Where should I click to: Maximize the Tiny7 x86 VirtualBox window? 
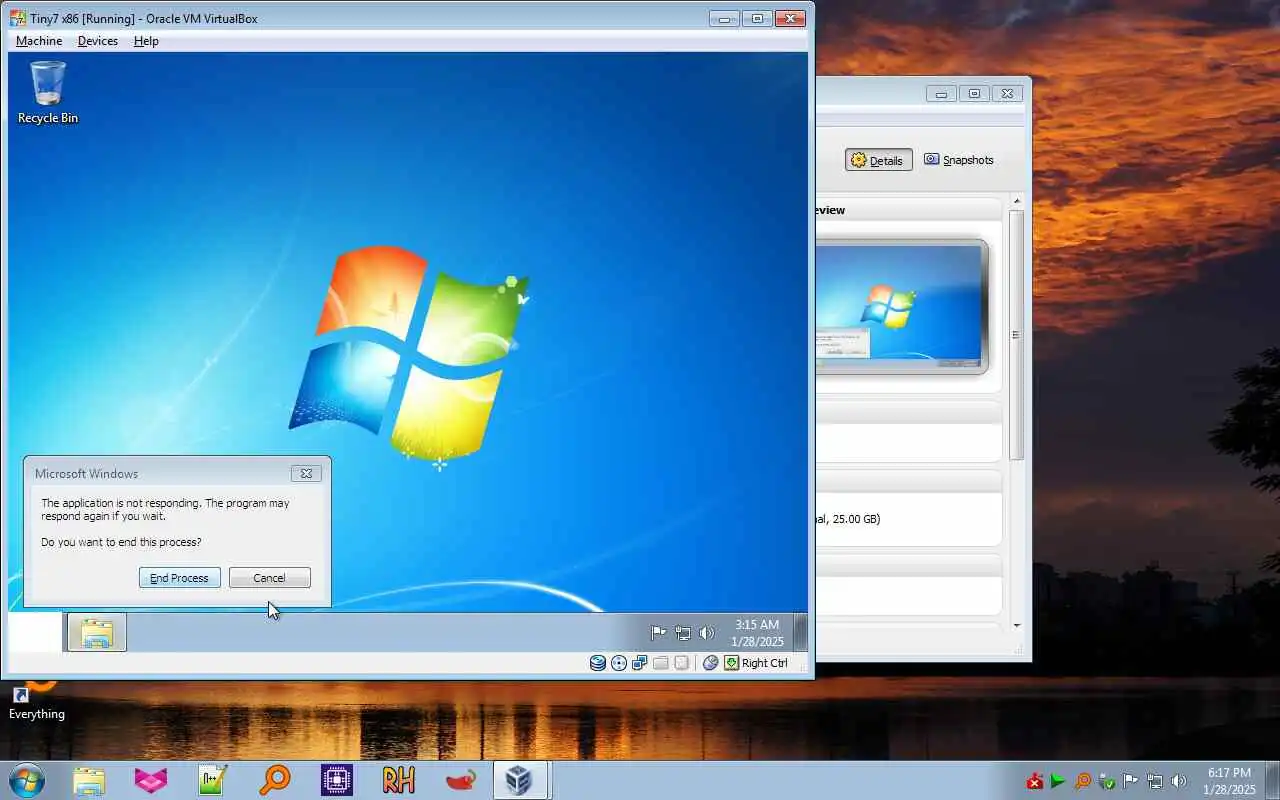click(757, 18)
